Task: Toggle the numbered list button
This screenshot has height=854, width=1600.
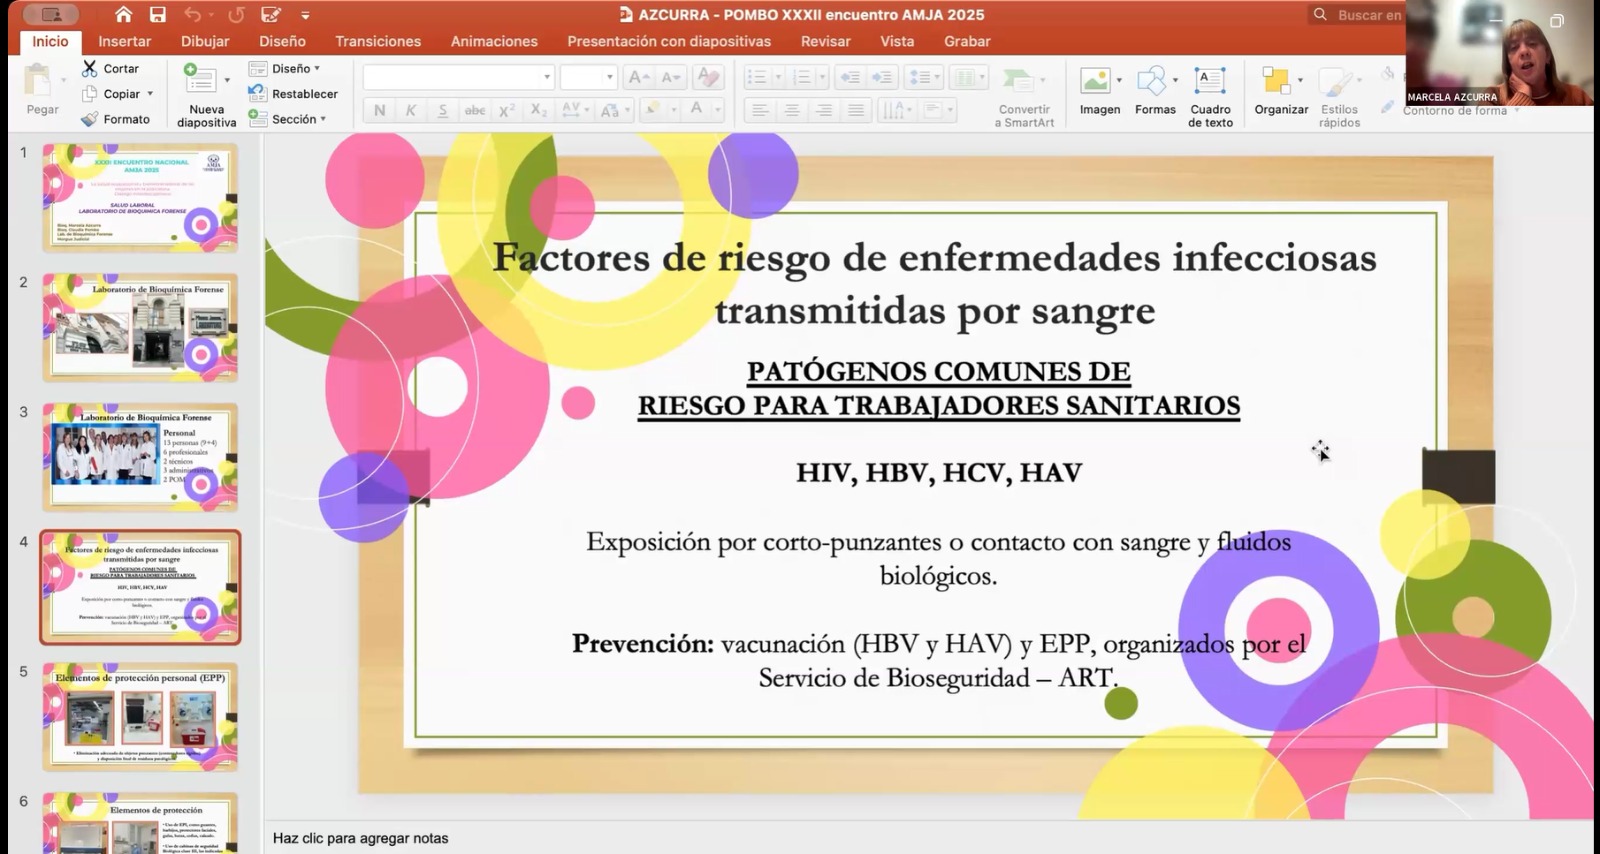Action: point(801,77)
